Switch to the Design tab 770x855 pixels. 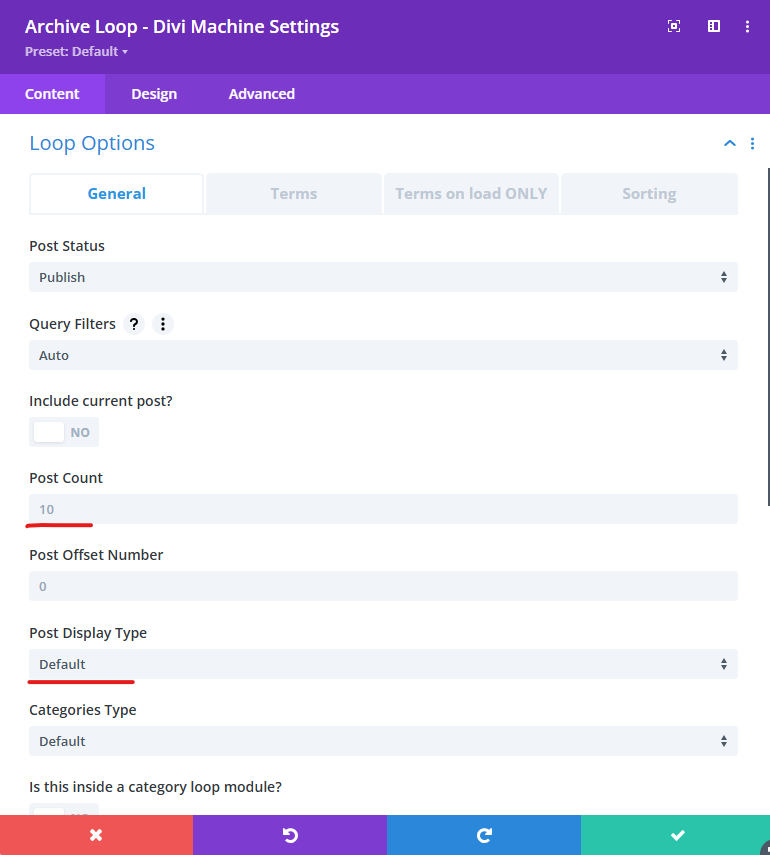tap(154, 94)
